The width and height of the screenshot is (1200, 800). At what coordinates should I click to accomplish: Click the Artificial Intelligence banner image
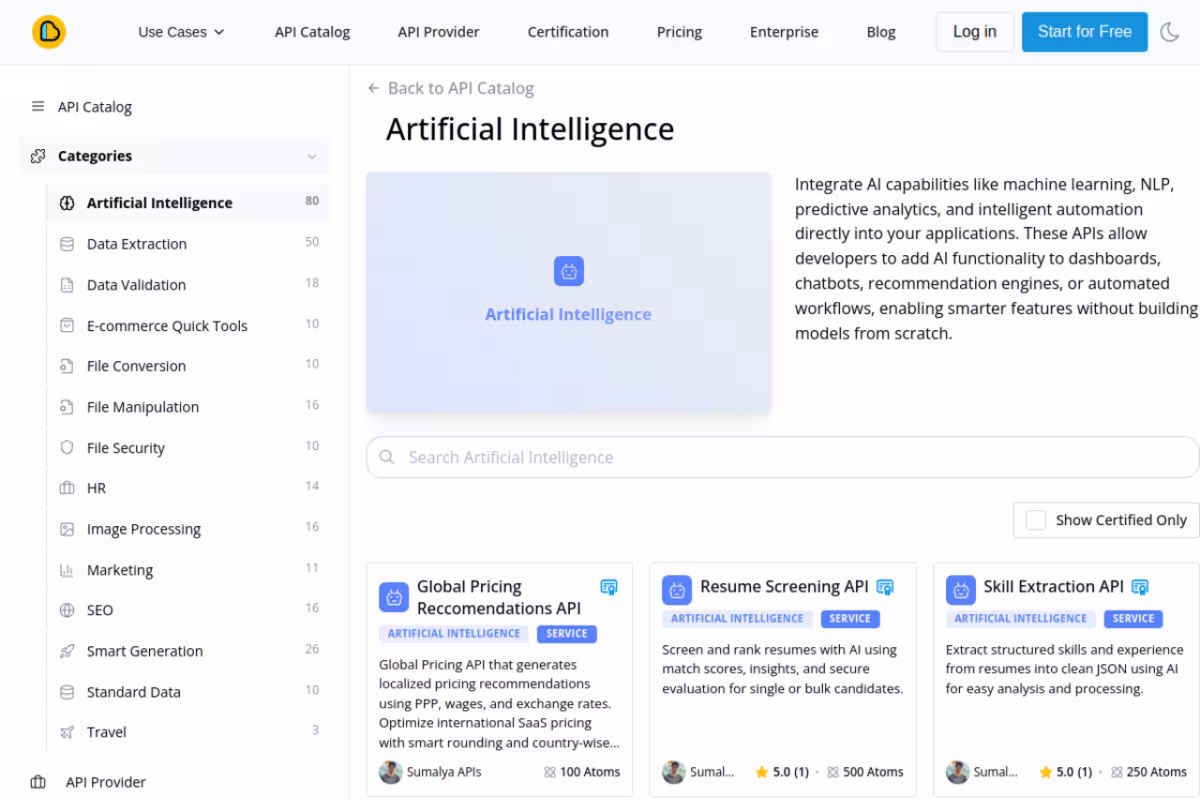click(568, 292)
